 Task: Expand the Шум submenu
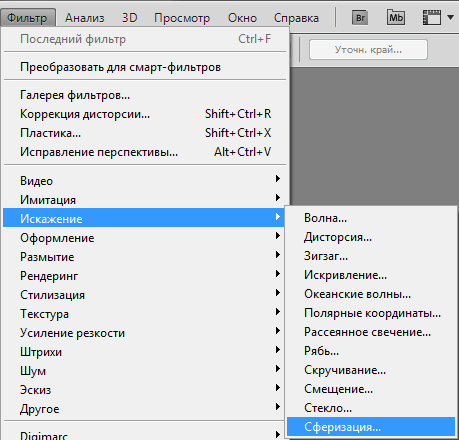[x=145, y=371]
